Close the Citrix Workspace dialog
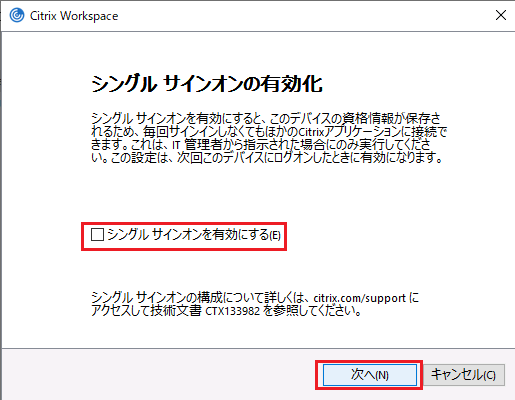Screen dimensions: 515x400 pos(501,15)
